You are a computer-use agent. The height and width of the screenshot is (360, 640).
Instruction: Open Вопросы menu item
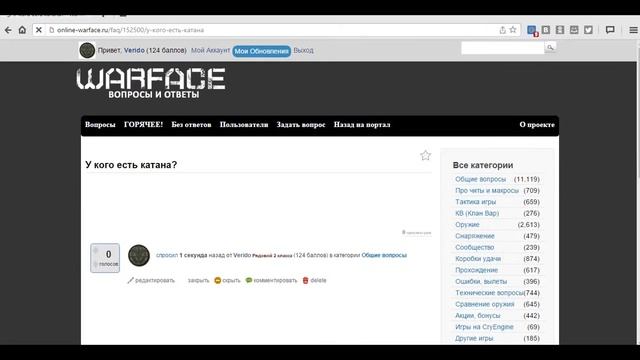100,124
